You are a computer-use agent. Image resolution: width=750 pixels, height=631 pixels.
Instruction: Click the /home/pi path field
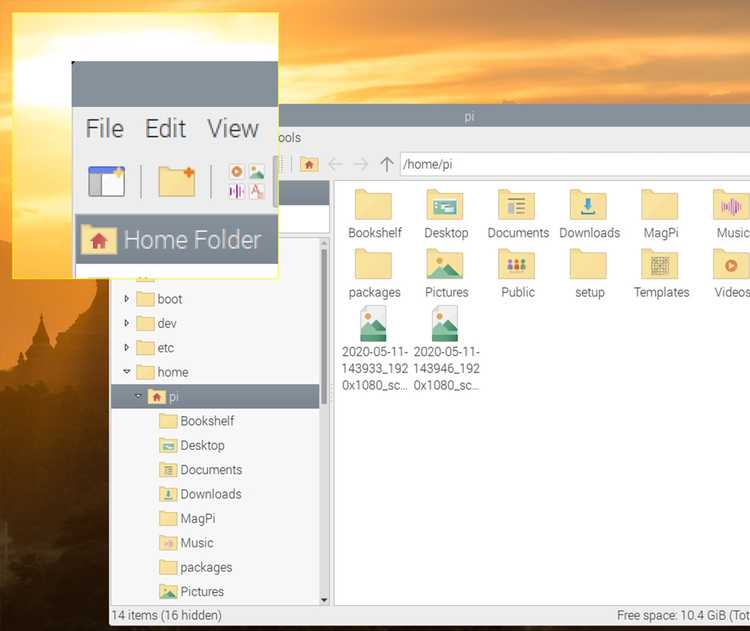point(570,164)
